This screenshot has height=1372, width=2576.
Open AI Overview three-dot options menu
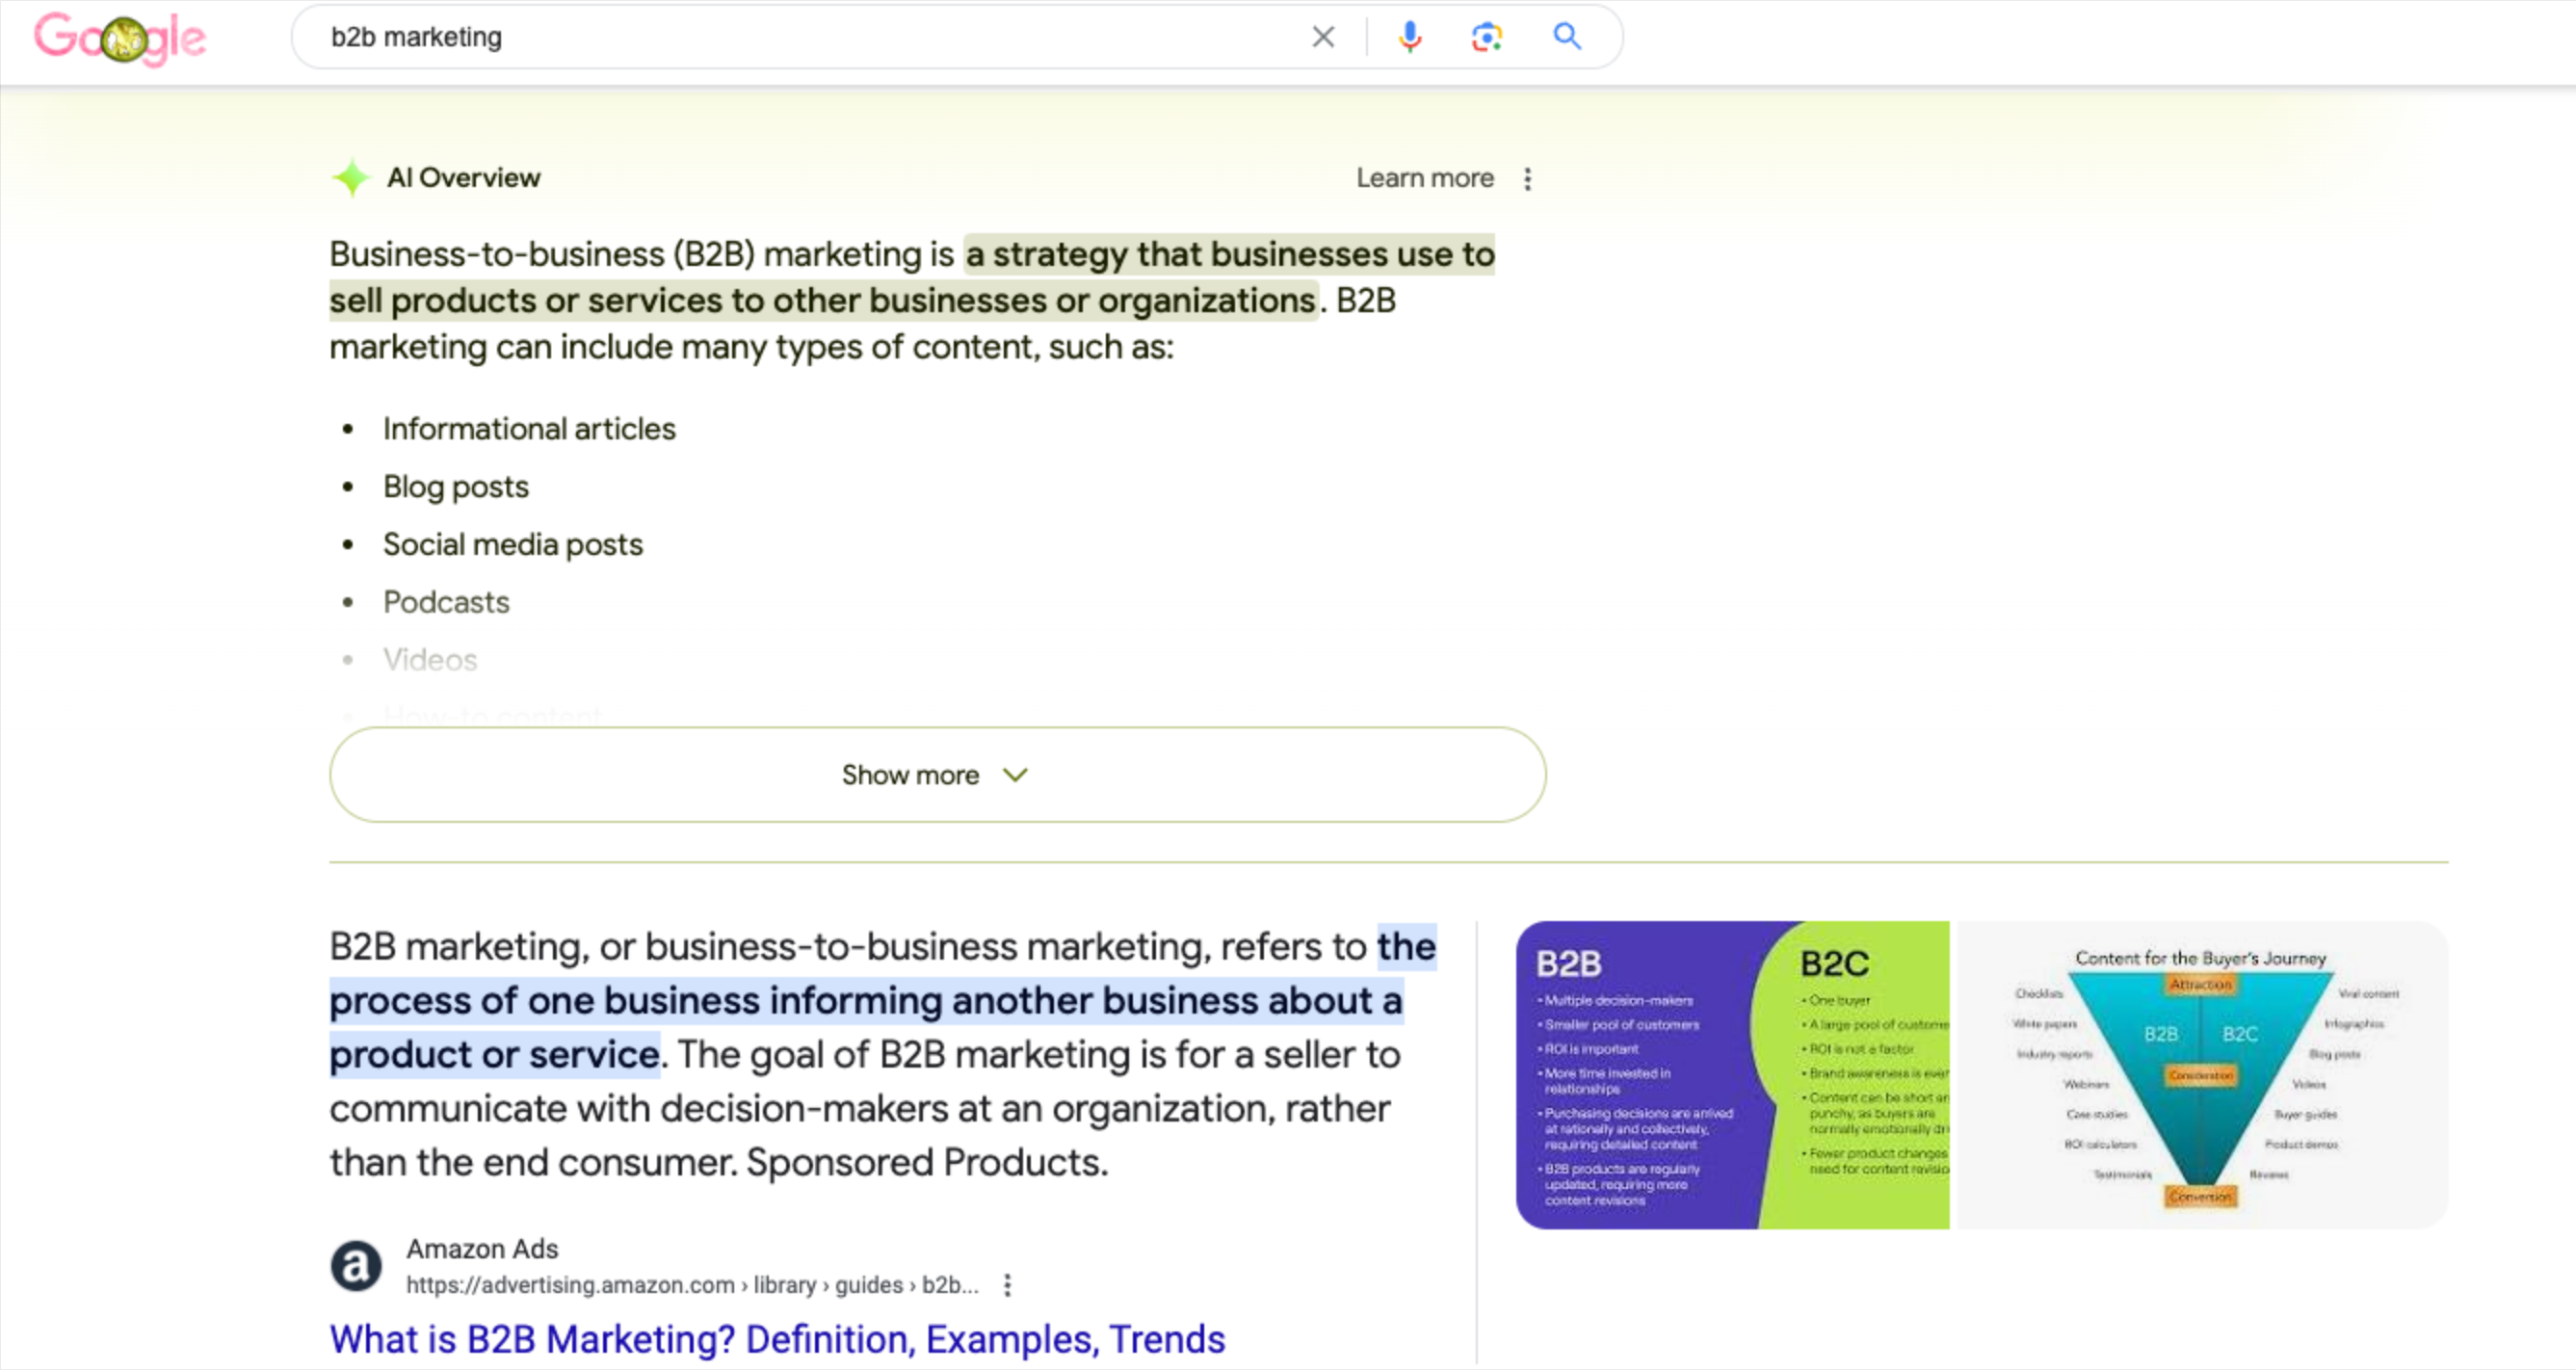1527,179
